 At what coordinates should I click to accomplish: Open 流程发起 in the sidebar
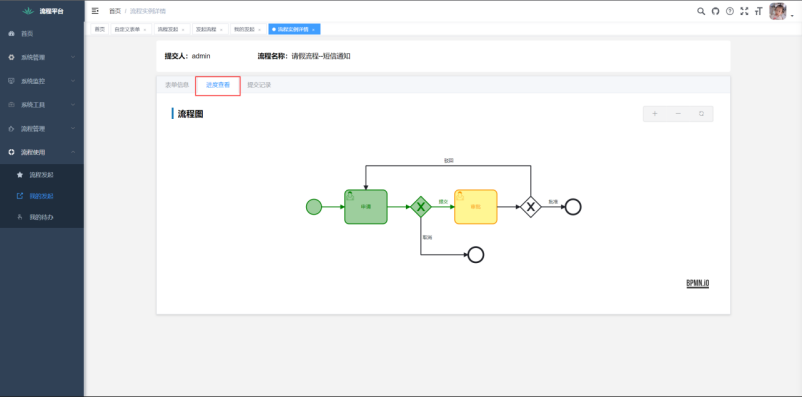(41, 175)
